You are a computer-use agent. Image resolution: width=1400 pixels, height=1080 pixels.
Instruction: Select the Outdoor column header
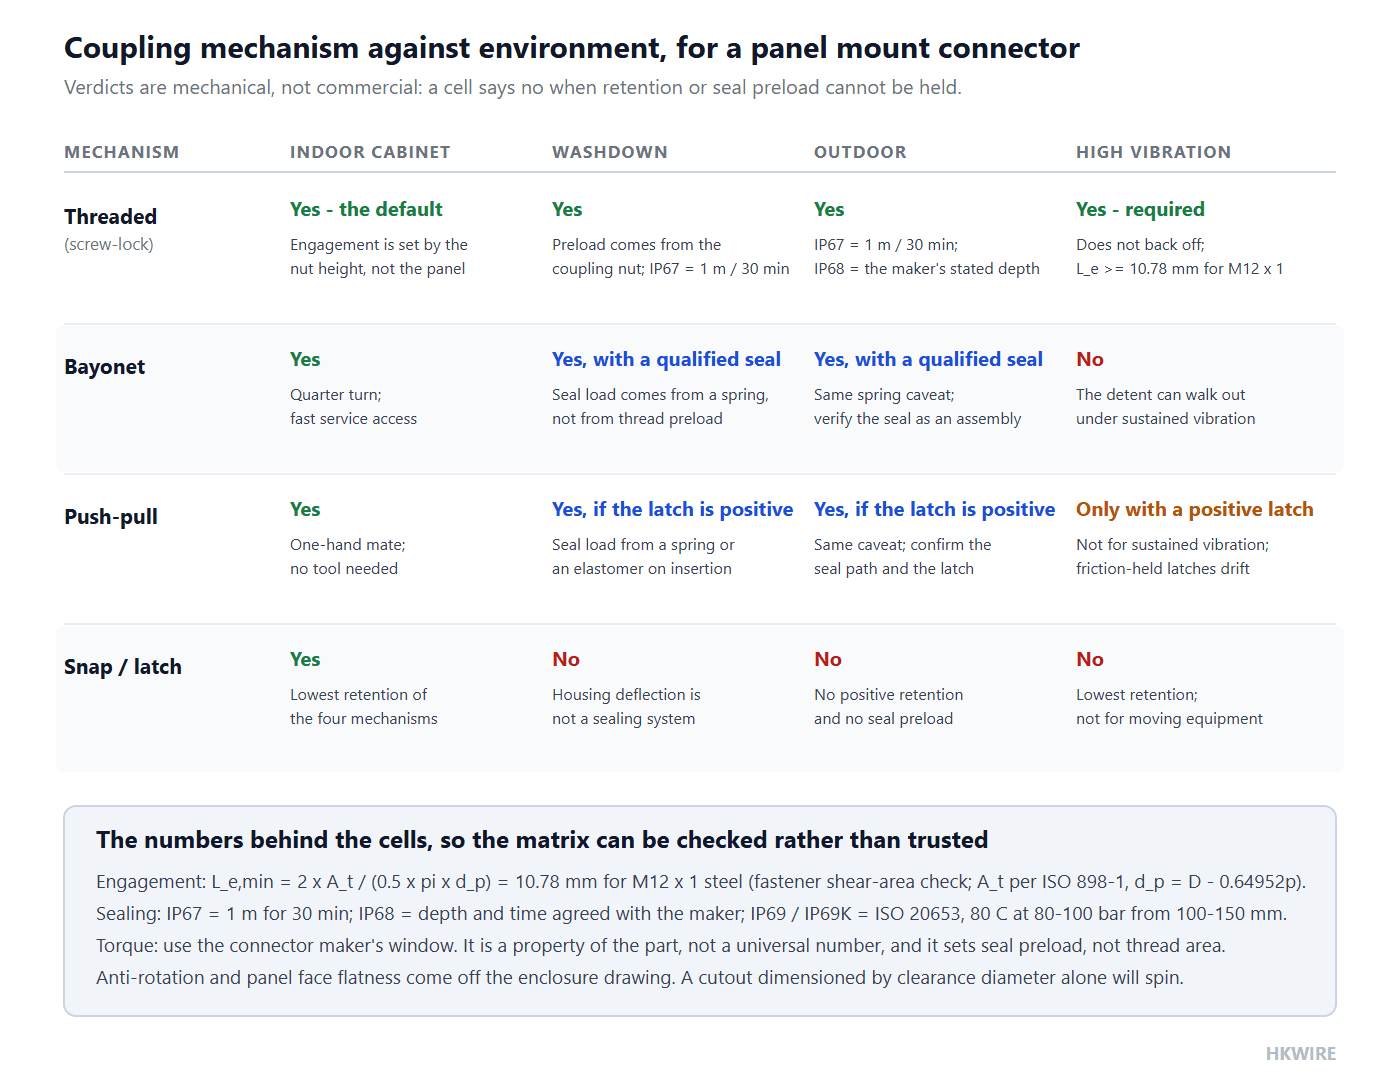[860, 152]
